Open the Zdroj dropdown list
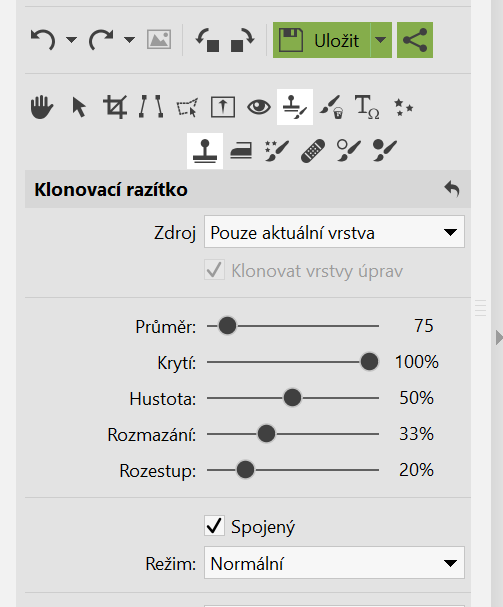 (x=334, y=232)
